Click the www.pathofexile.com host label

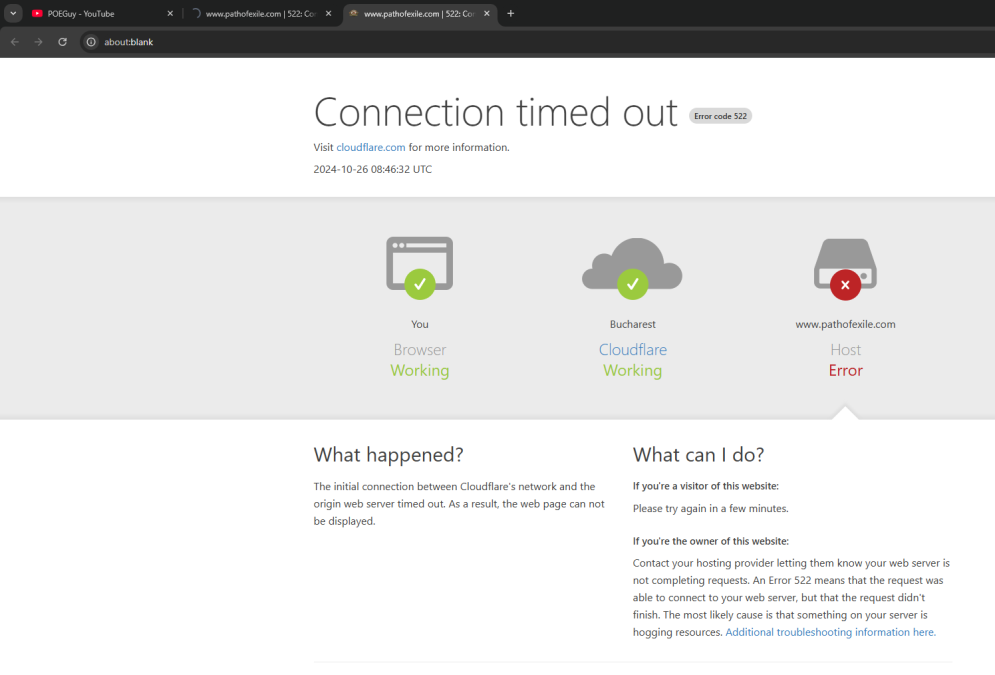pyautogui.click(x=845, y=324)
